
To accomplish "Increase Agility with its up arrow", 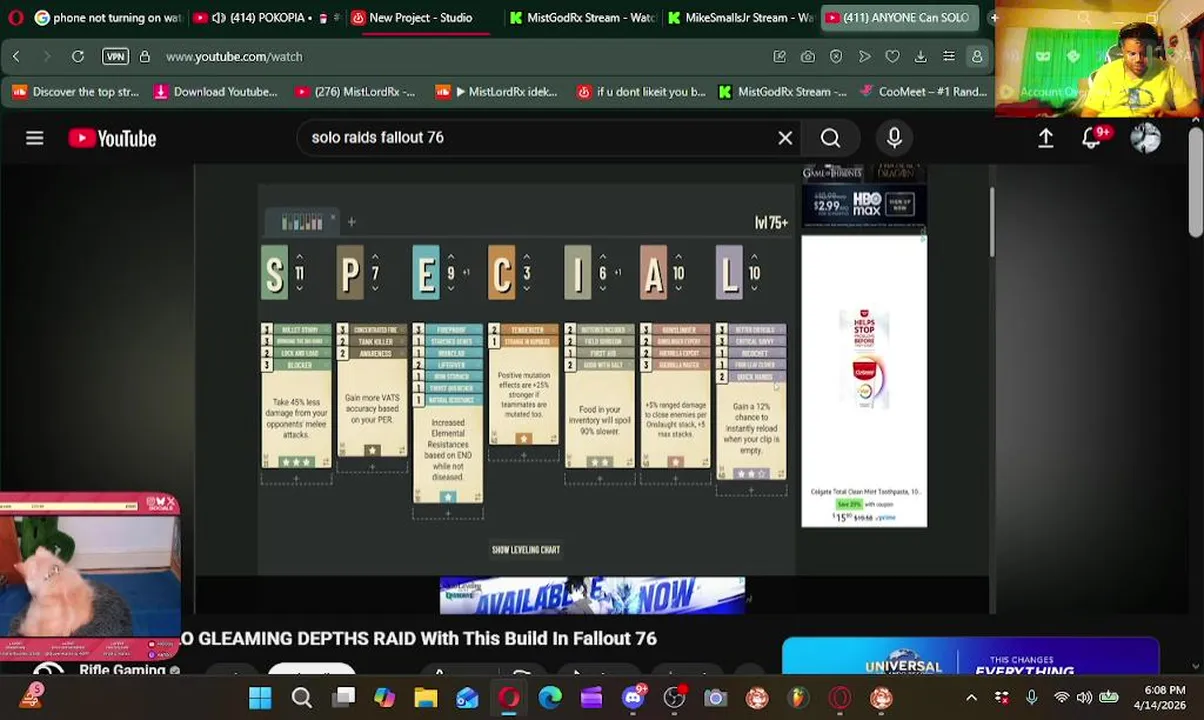I will pyautogui.click(x=678, y=257).
